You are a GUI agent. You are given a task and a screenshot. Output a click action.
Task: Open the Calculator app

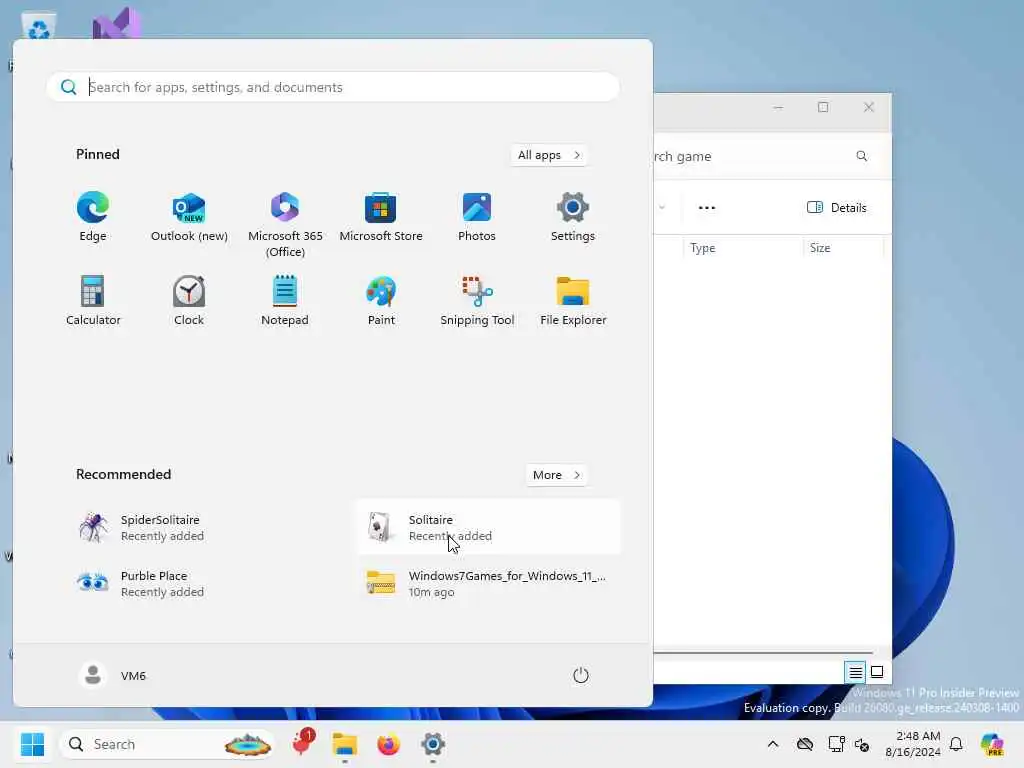93,301
